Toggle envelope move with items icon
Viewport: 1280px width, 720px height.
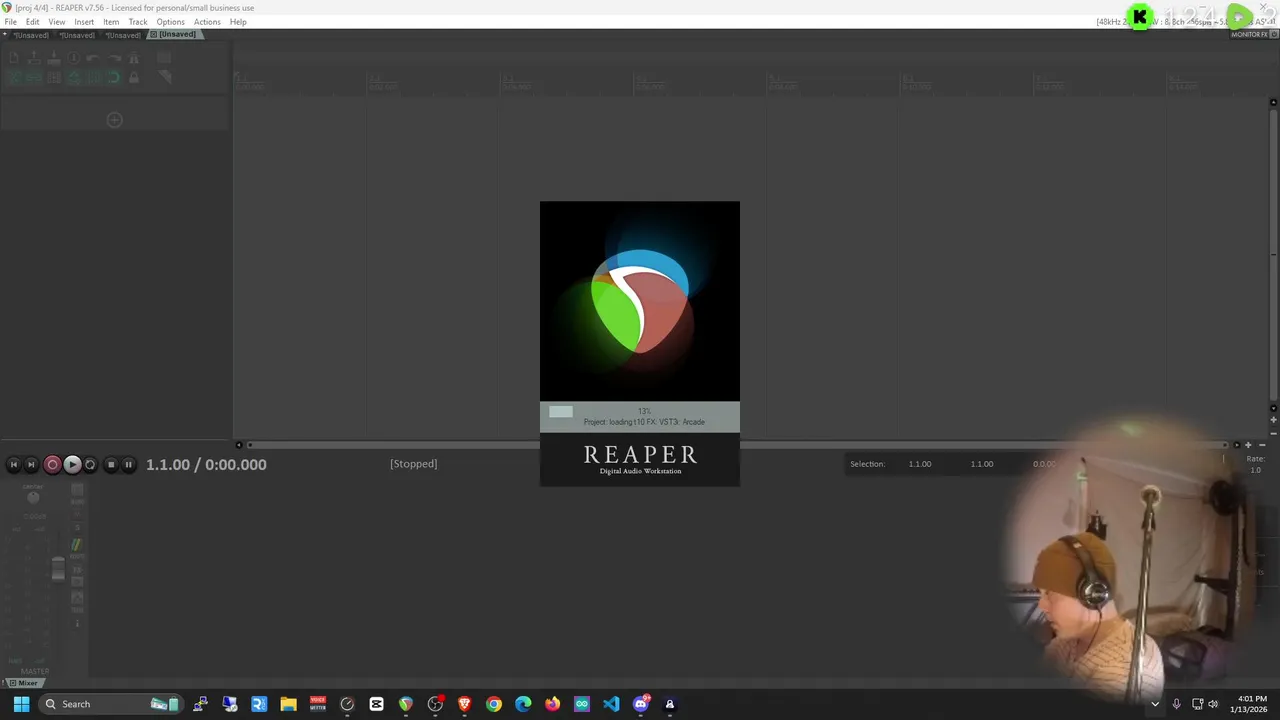73,77
